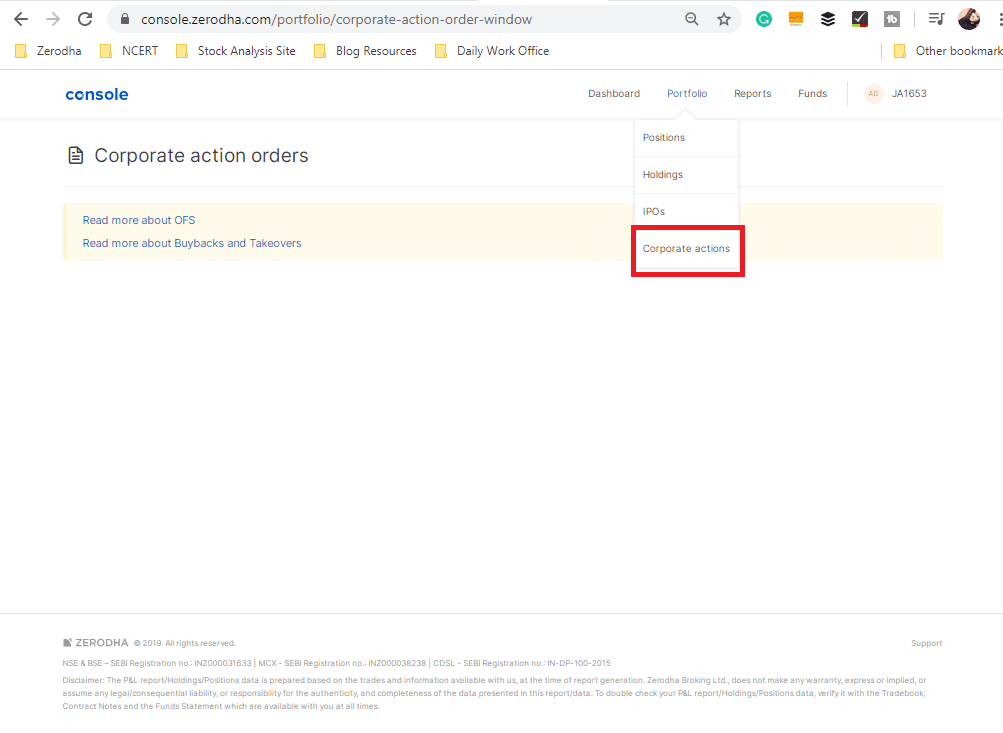Open the stacked layers extension icon
1003x733 pixels.
coord(828,19)
